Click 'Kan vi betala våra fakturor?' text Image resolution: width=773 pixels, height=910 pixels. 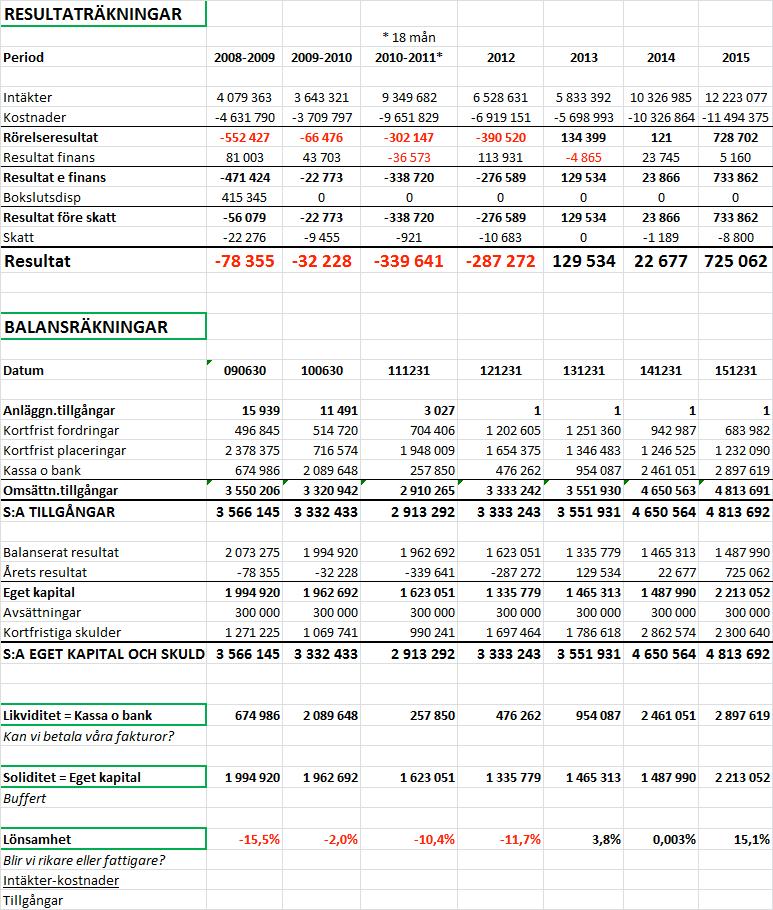click(88, 736)
